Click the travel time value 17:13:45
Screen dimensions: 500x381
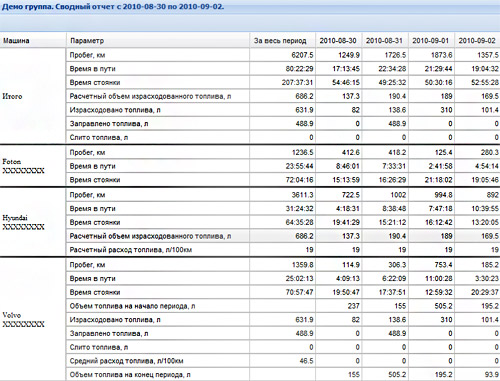[x=346, y=69]
